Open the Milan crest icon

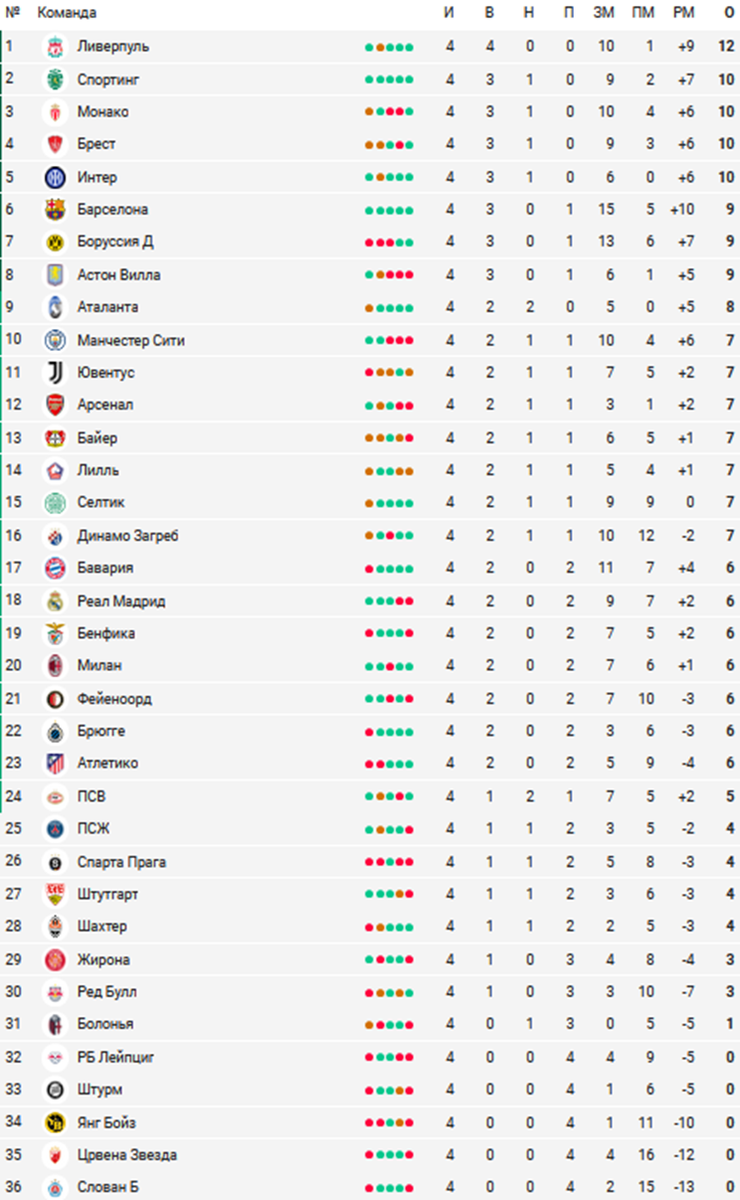click(54, 665)
